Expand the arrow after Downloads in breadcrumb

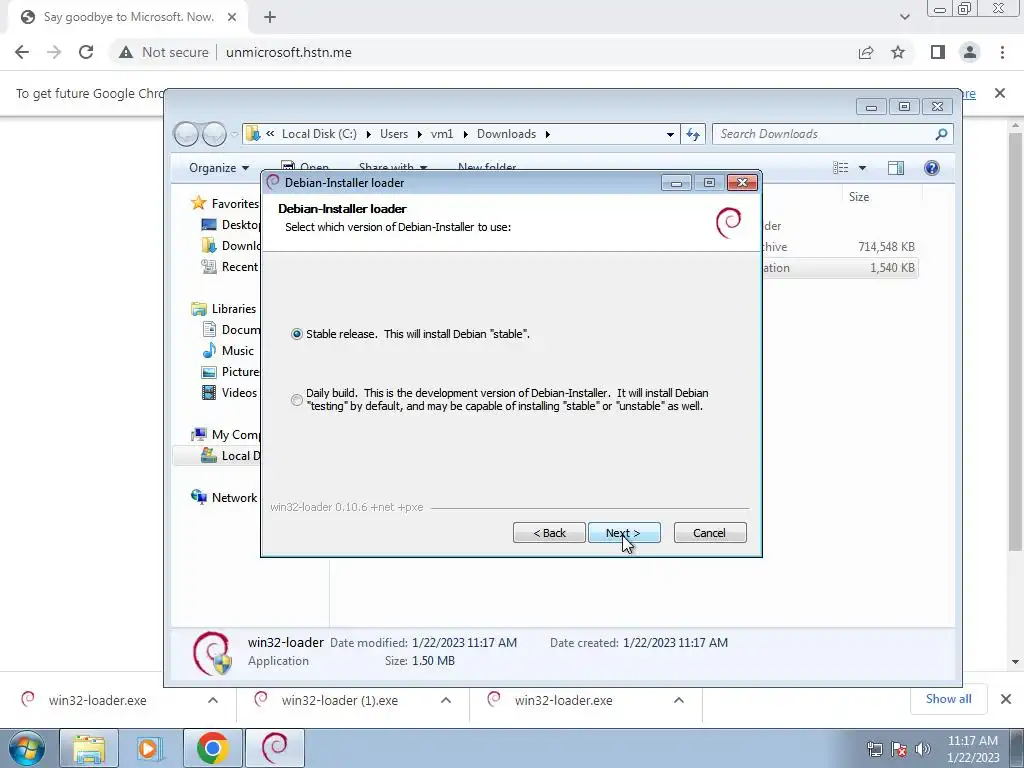pos(547,135)
